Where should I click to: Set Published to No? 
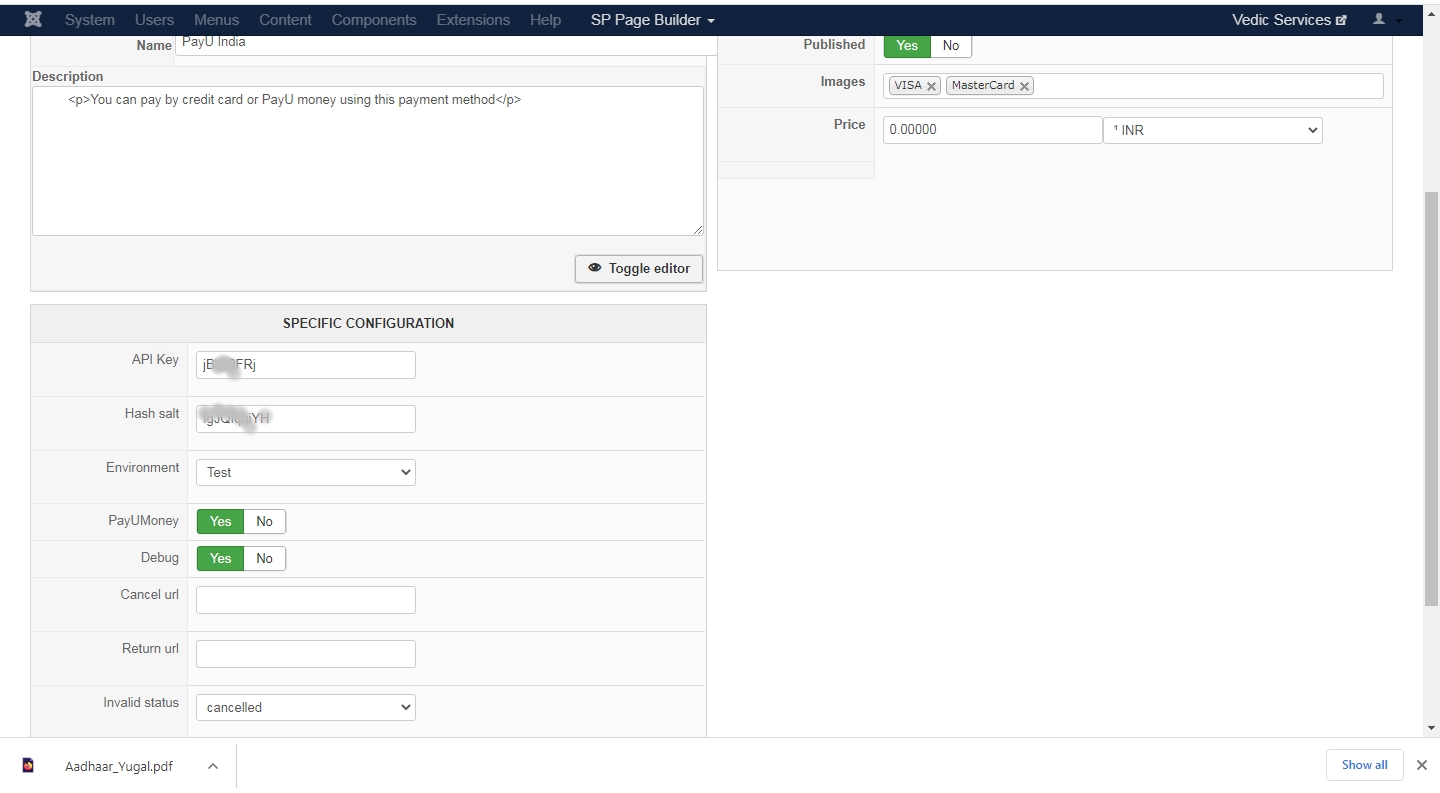951,45
